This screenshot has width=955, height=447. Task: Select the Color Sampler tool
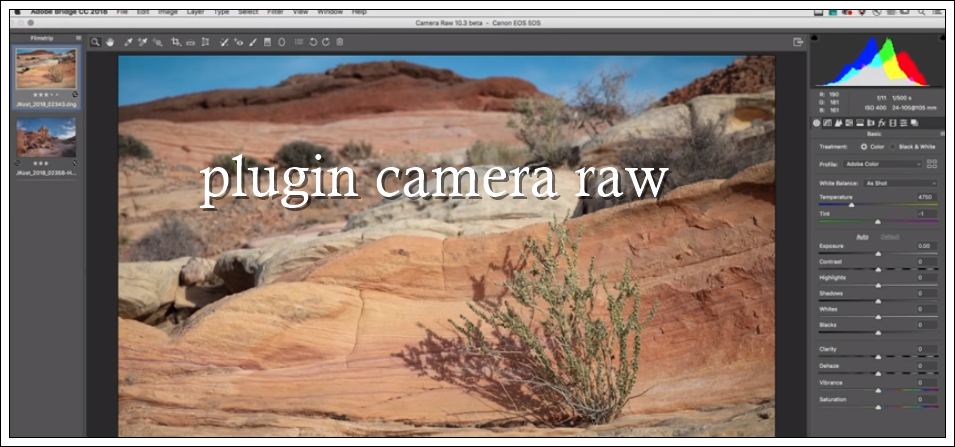[143, 42]
